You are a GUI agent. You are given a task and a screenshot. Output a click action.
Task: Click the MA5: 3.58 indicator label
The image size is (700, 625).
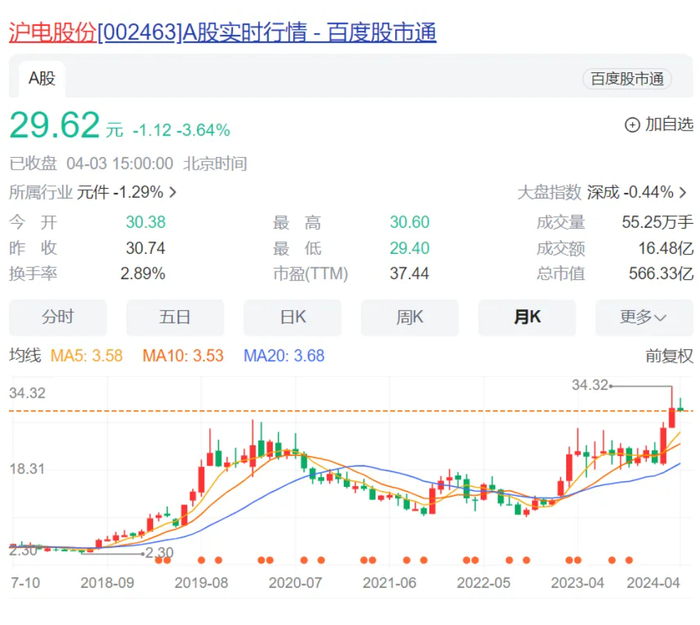click(x=87, y=356)
